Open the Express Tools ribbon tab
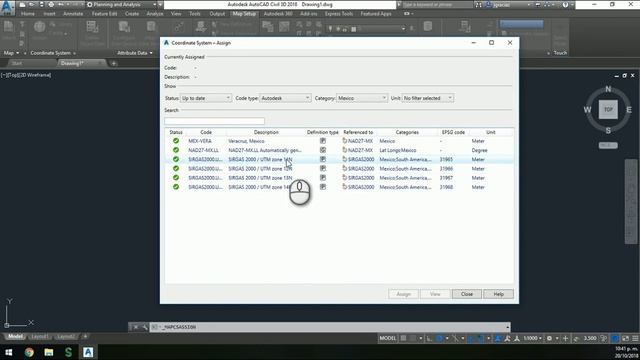 (339, 13)
